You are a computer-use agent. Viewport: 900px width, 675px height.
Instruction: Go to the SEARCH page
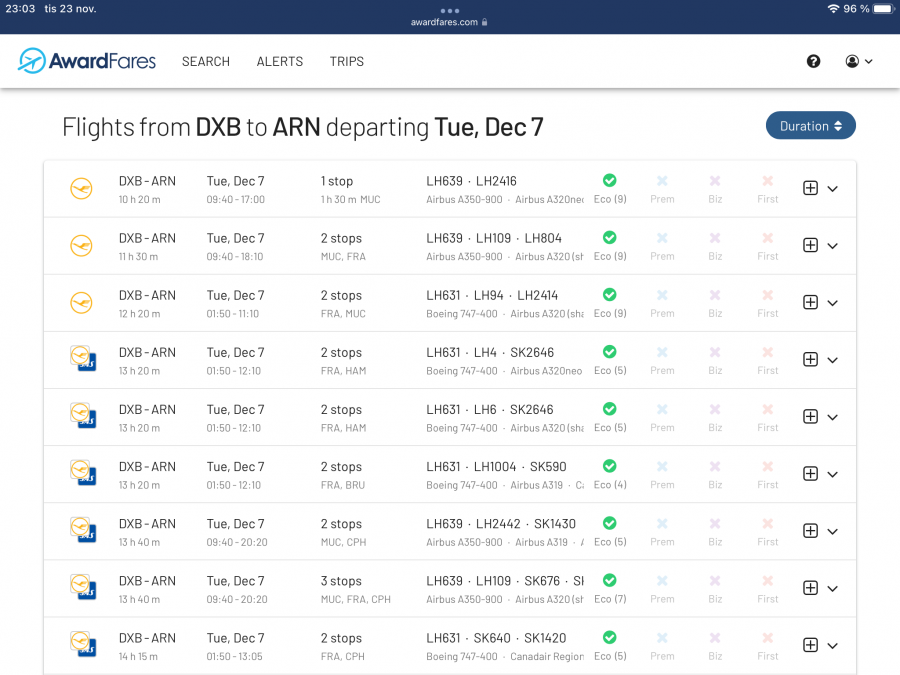206,61
